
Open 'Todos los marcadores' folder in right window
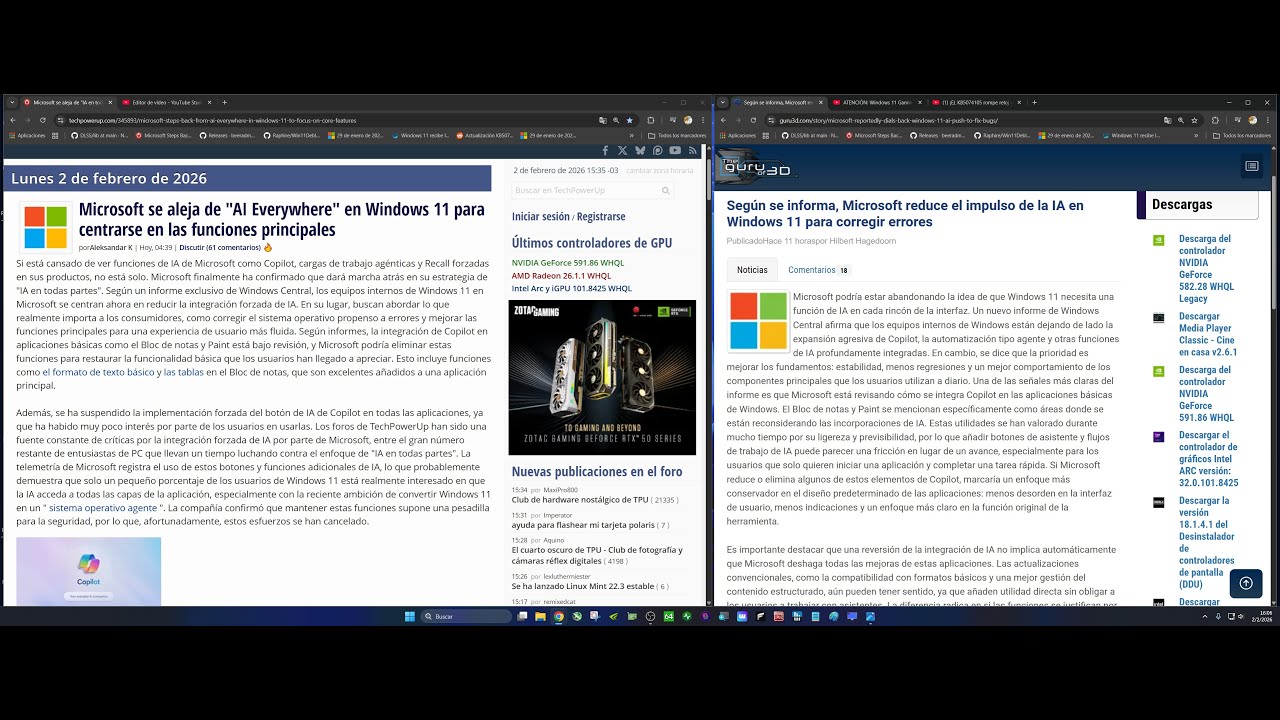[1241, 135]
